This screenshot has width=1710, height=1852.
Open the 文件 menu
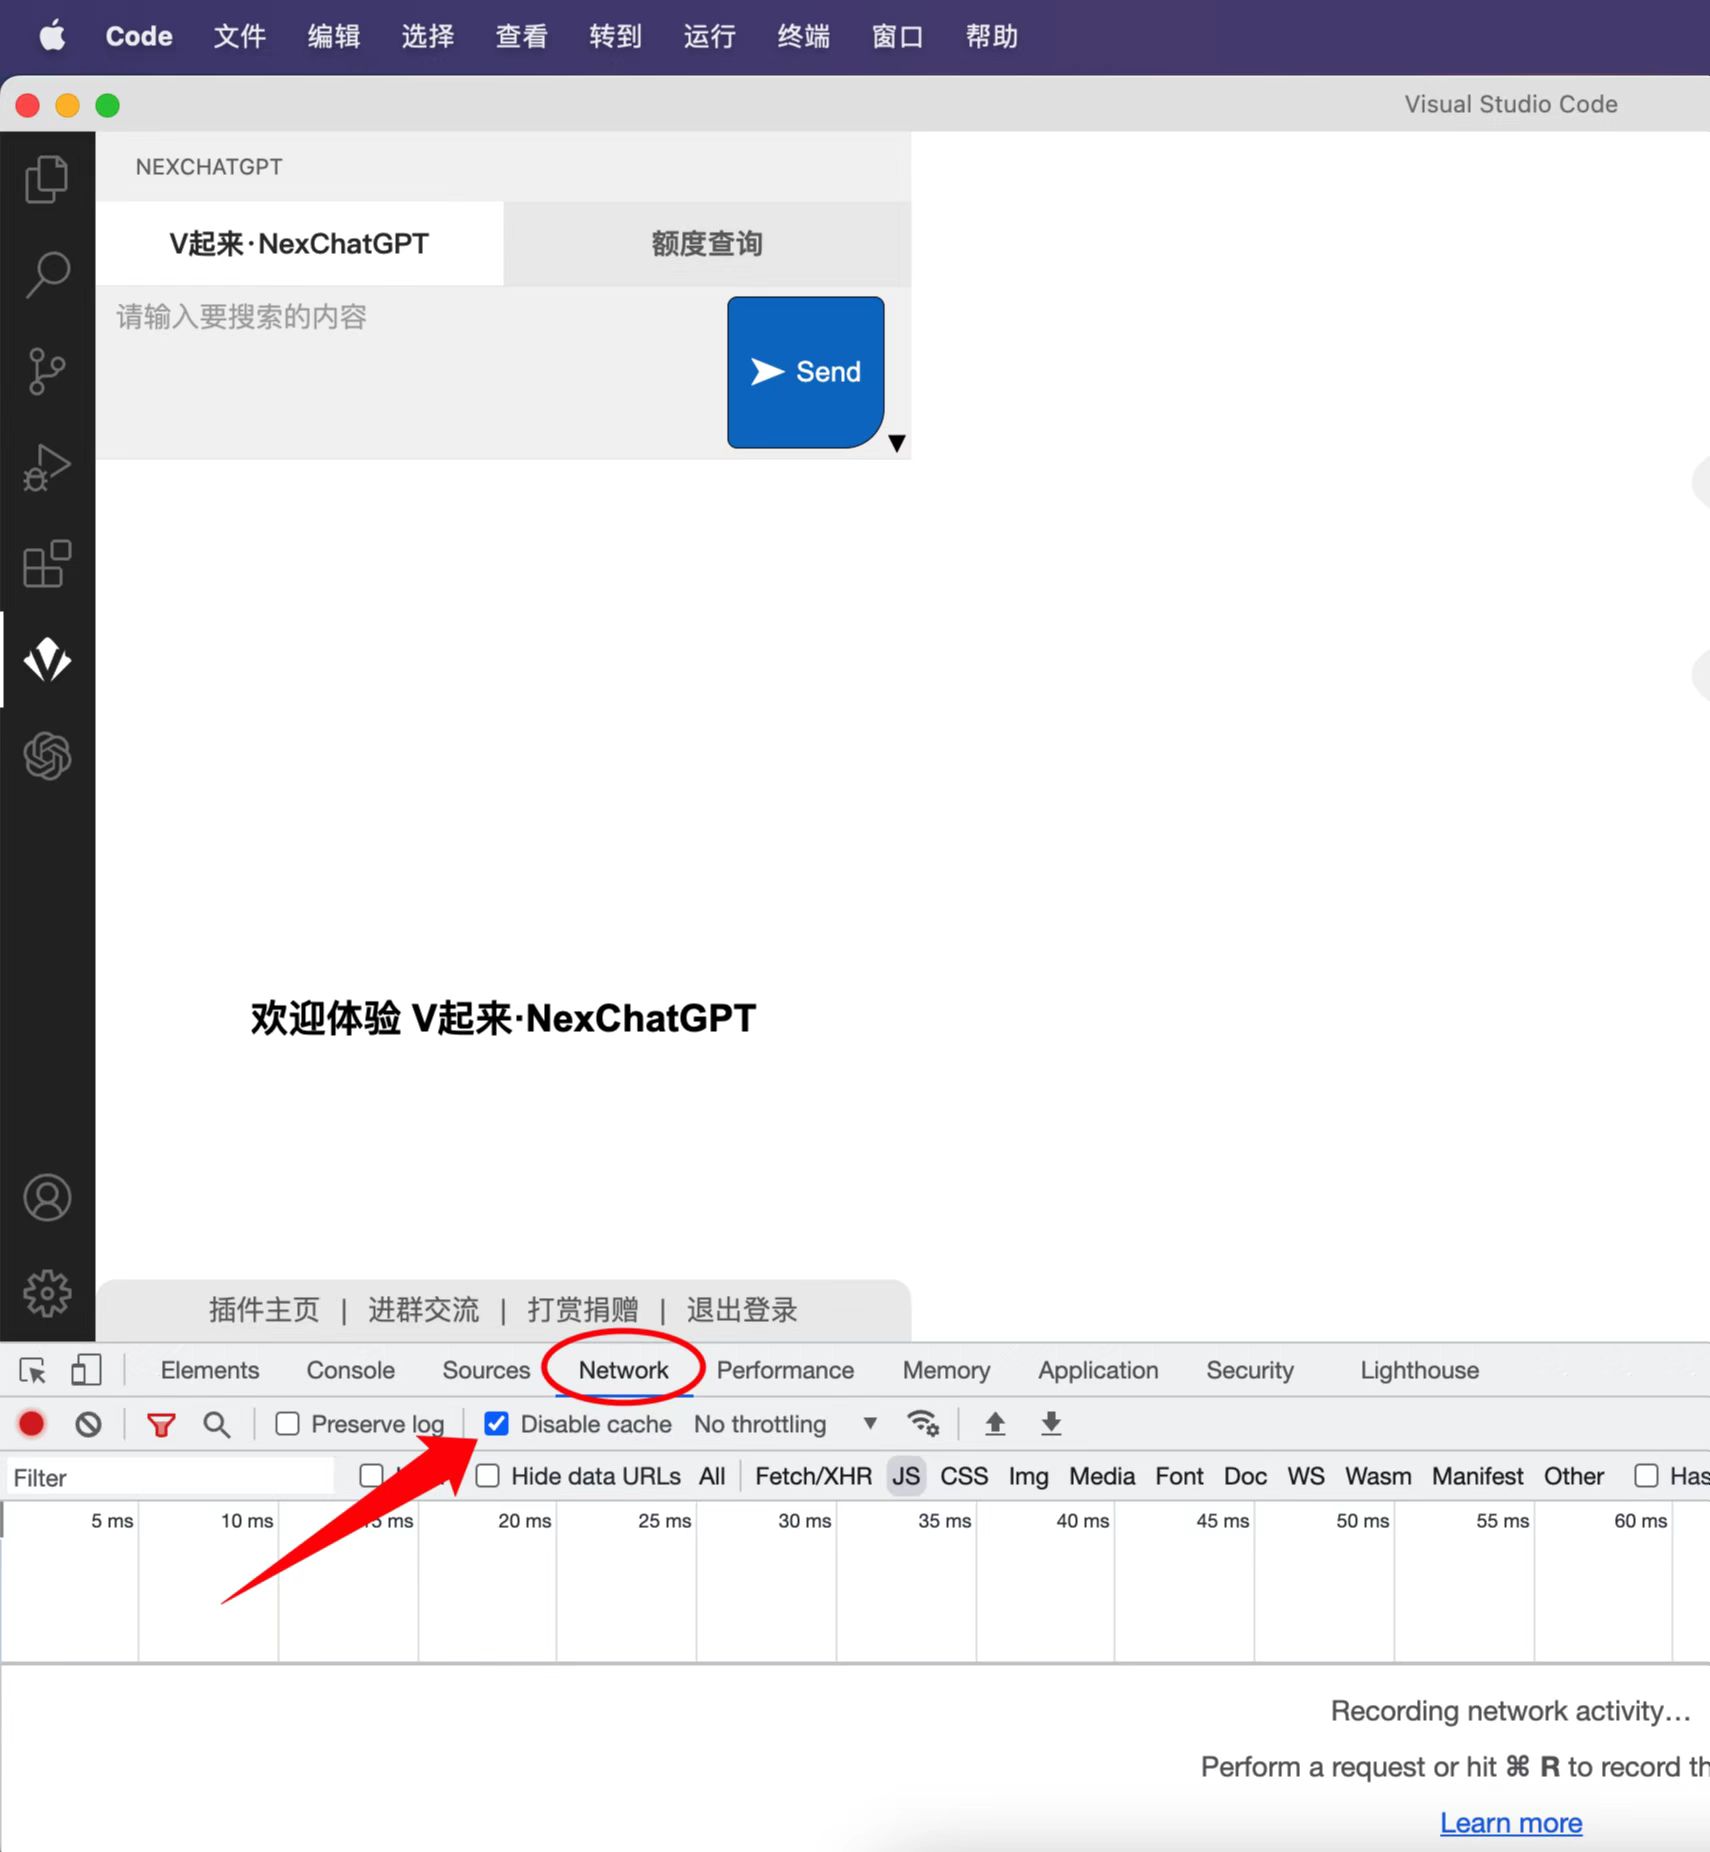[x=239, y=36]
